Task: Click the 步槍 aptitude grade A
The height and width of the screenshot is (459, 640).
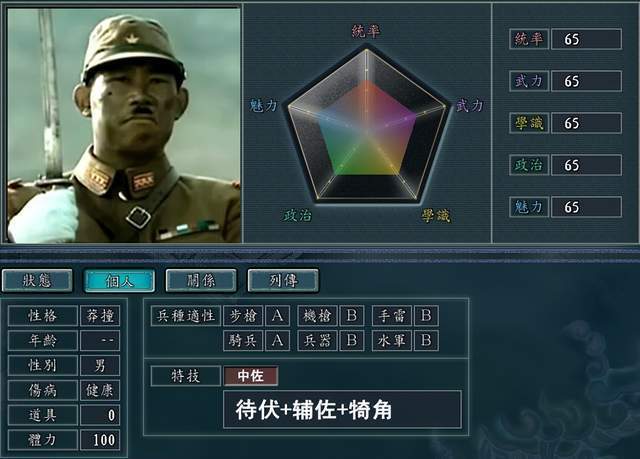Action: point(278,315)
